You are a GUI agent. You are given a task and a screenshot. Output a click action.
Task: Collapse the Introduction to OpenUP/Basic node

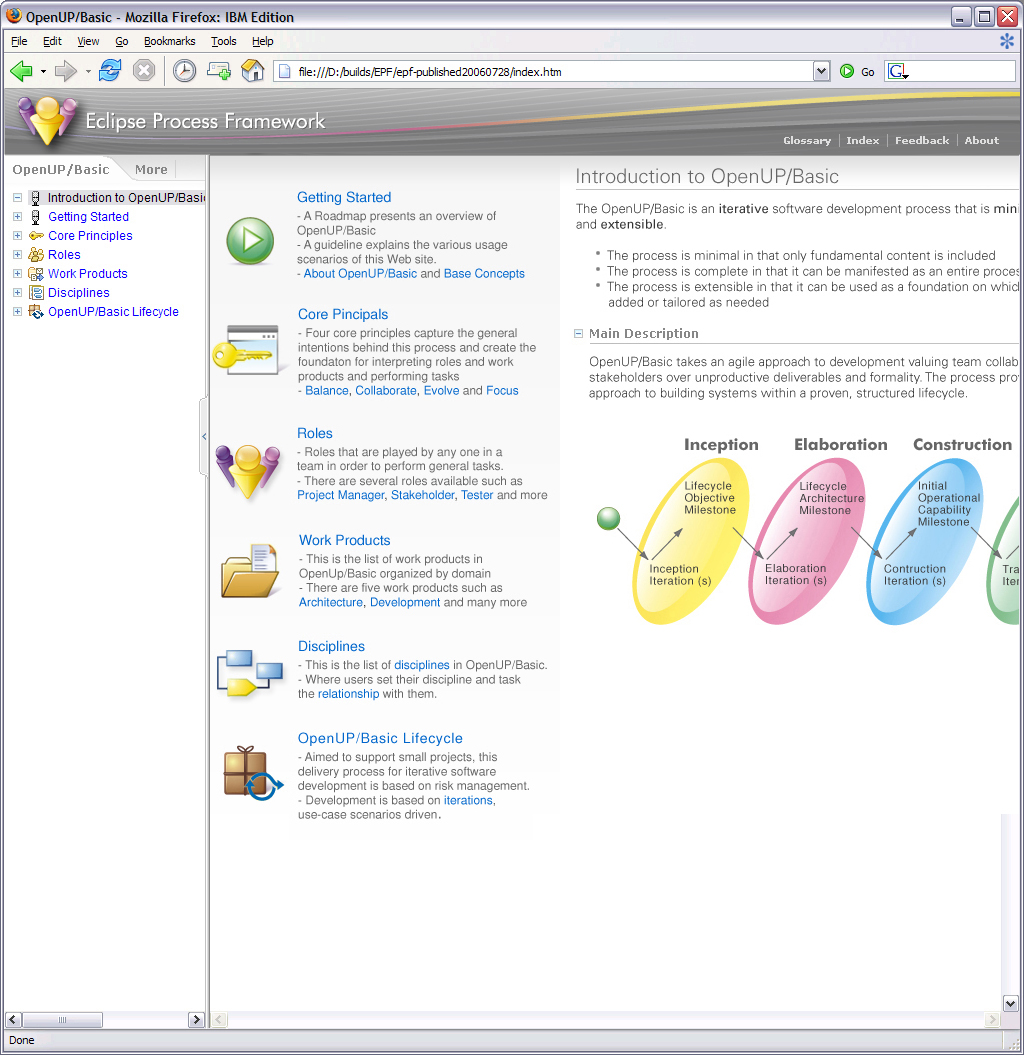[x=18, y=198]
